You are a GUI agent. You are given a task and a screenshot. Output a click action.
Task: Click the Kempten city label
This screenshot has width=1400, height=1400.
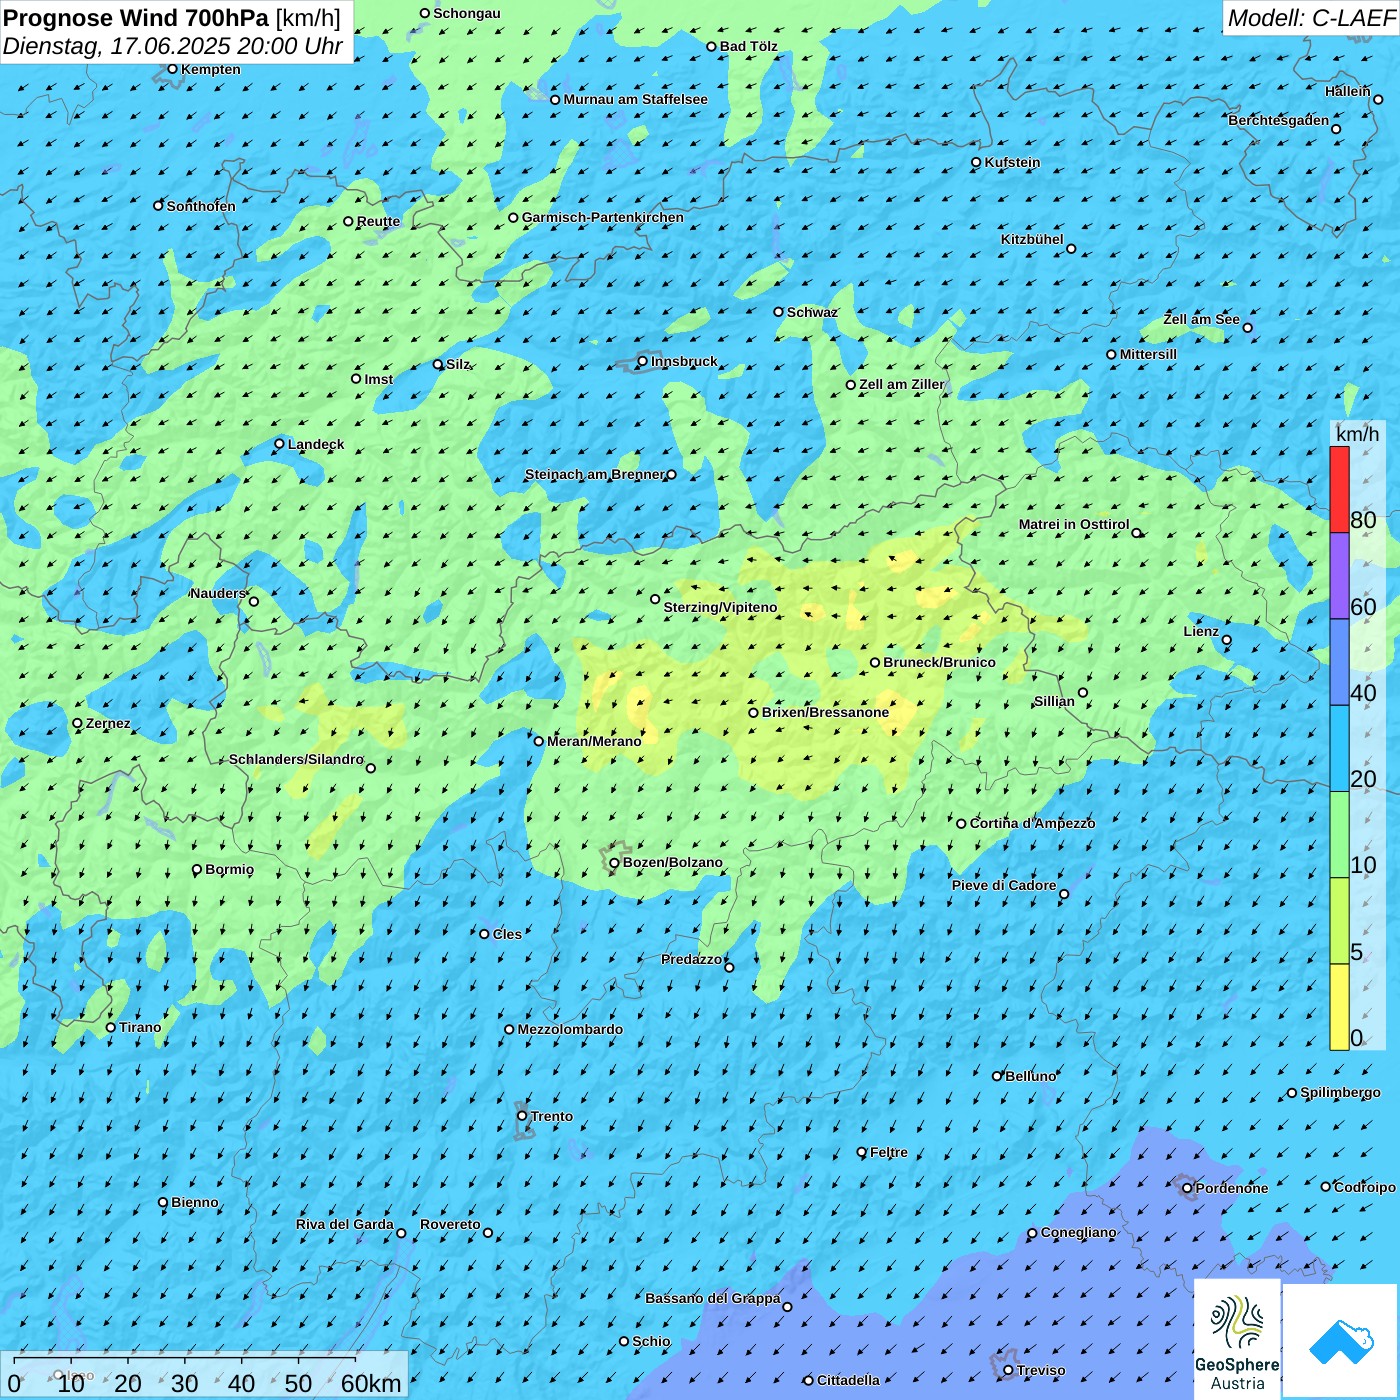point(210,69)
